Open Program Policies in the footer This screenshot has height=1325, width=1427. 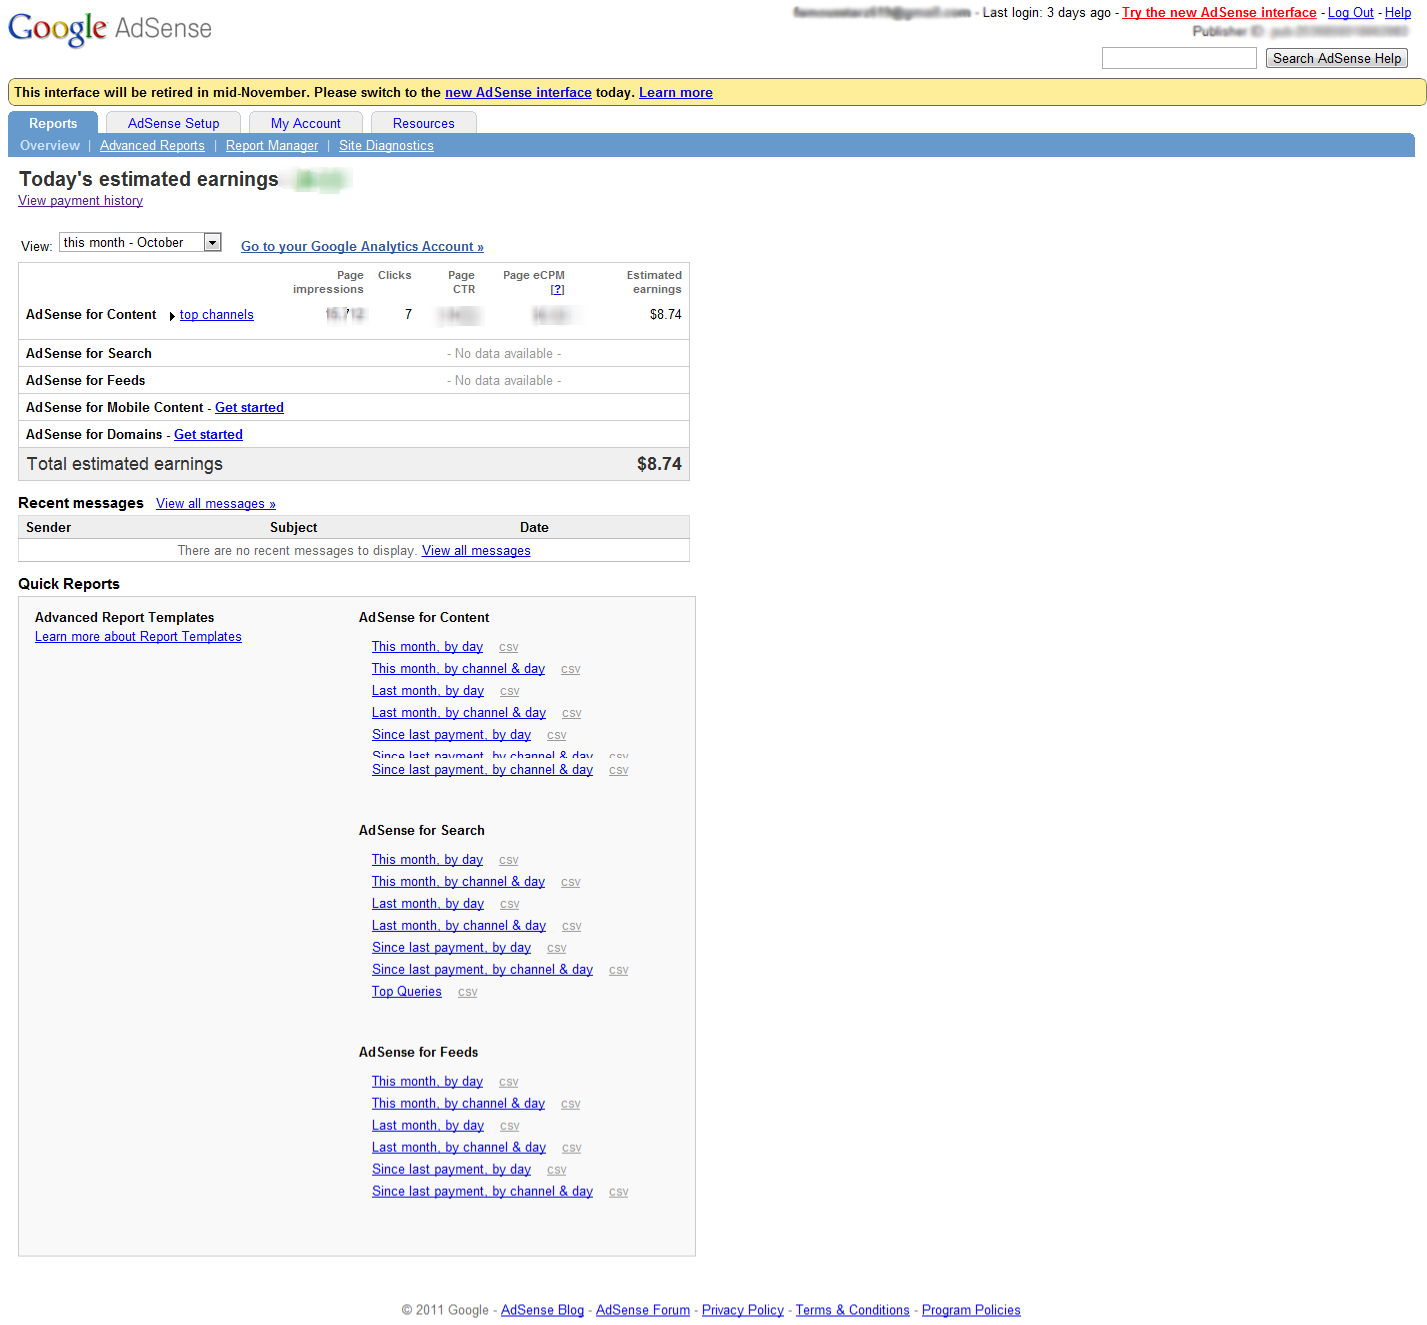pyautogui.click(x=971, y=1311)
